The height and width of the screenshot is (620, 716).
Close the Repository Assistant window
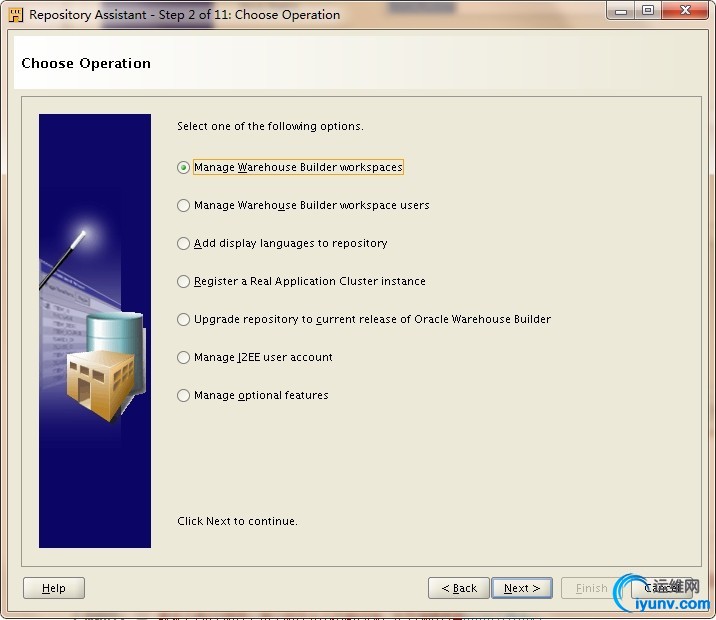click(x=684, y=11)
